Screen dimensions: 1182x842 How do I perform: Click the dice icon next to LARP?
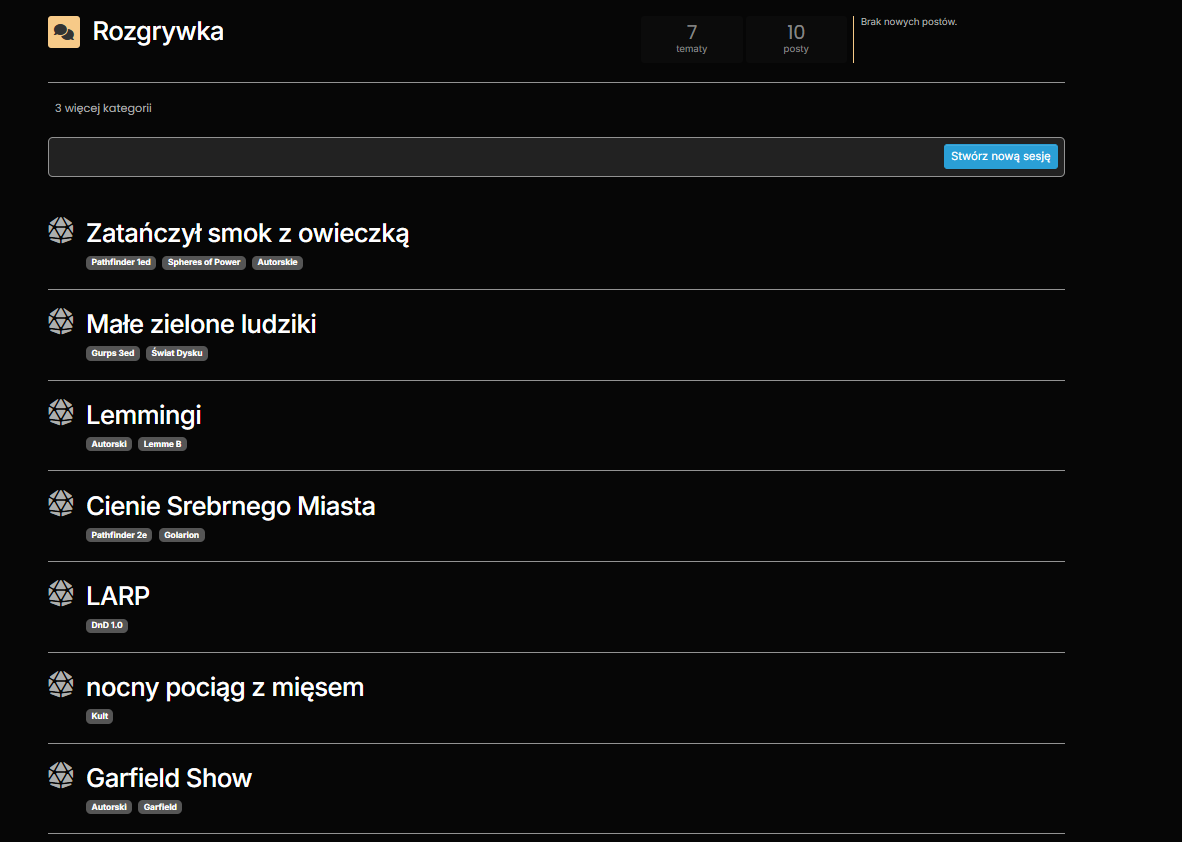pos(61,594)
